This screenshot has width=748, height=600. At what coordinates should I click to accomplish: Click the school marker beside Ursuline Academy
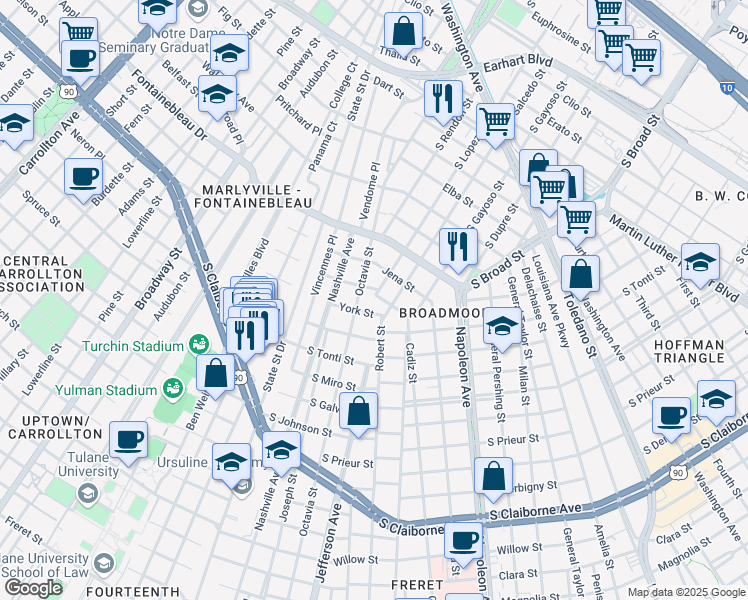coord(231,465)
